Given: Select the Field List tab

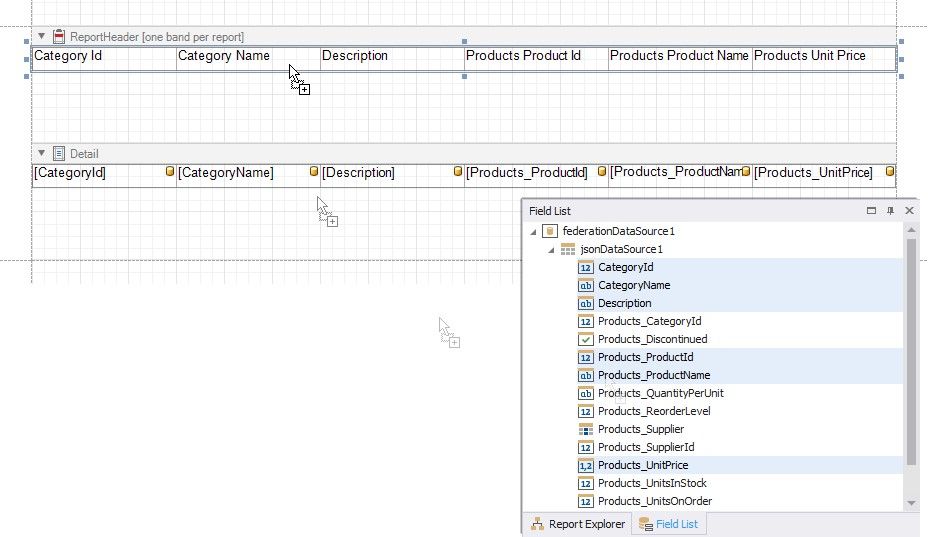Looking at the screenshot, I should (668, 524).
